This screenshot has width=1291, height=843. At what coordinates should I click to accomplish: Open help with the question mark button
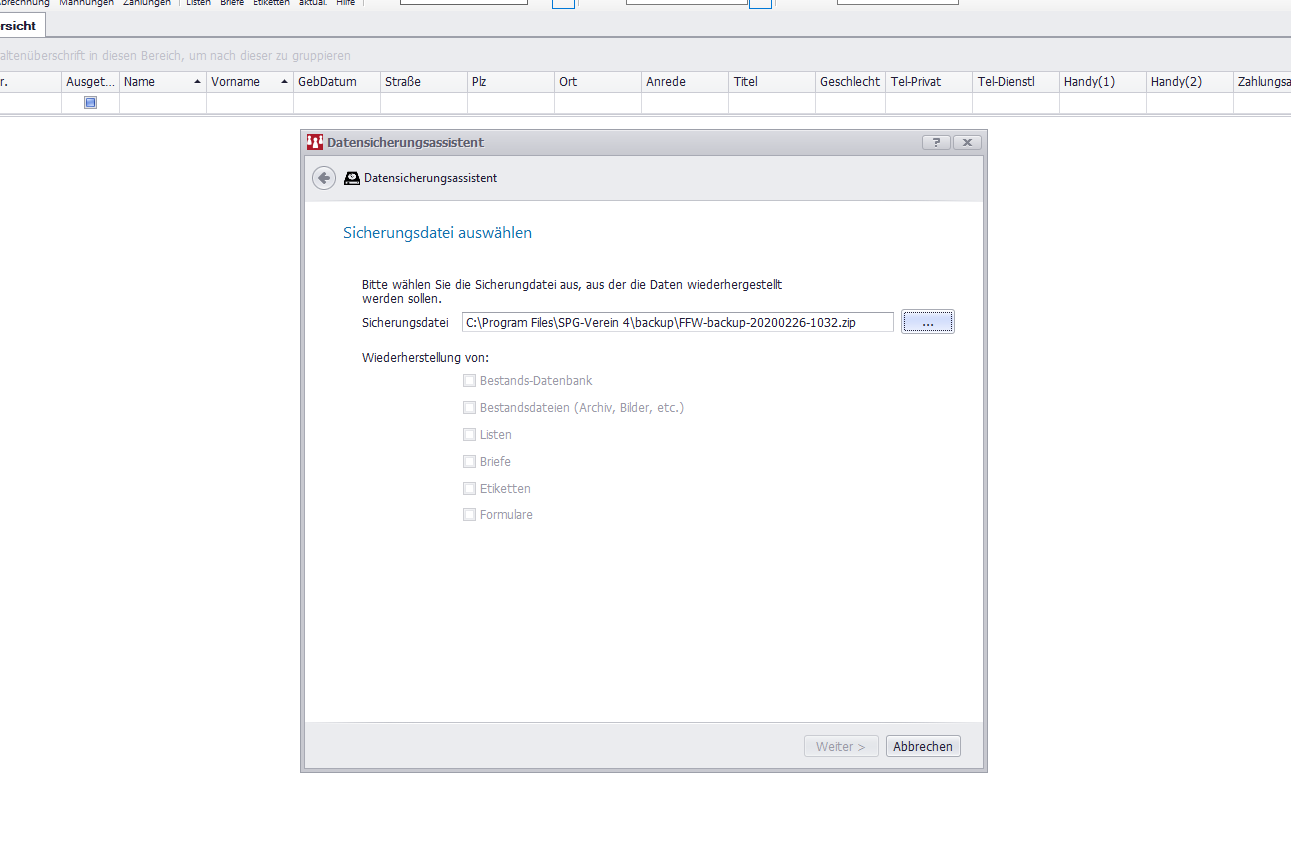click(936, 142)
